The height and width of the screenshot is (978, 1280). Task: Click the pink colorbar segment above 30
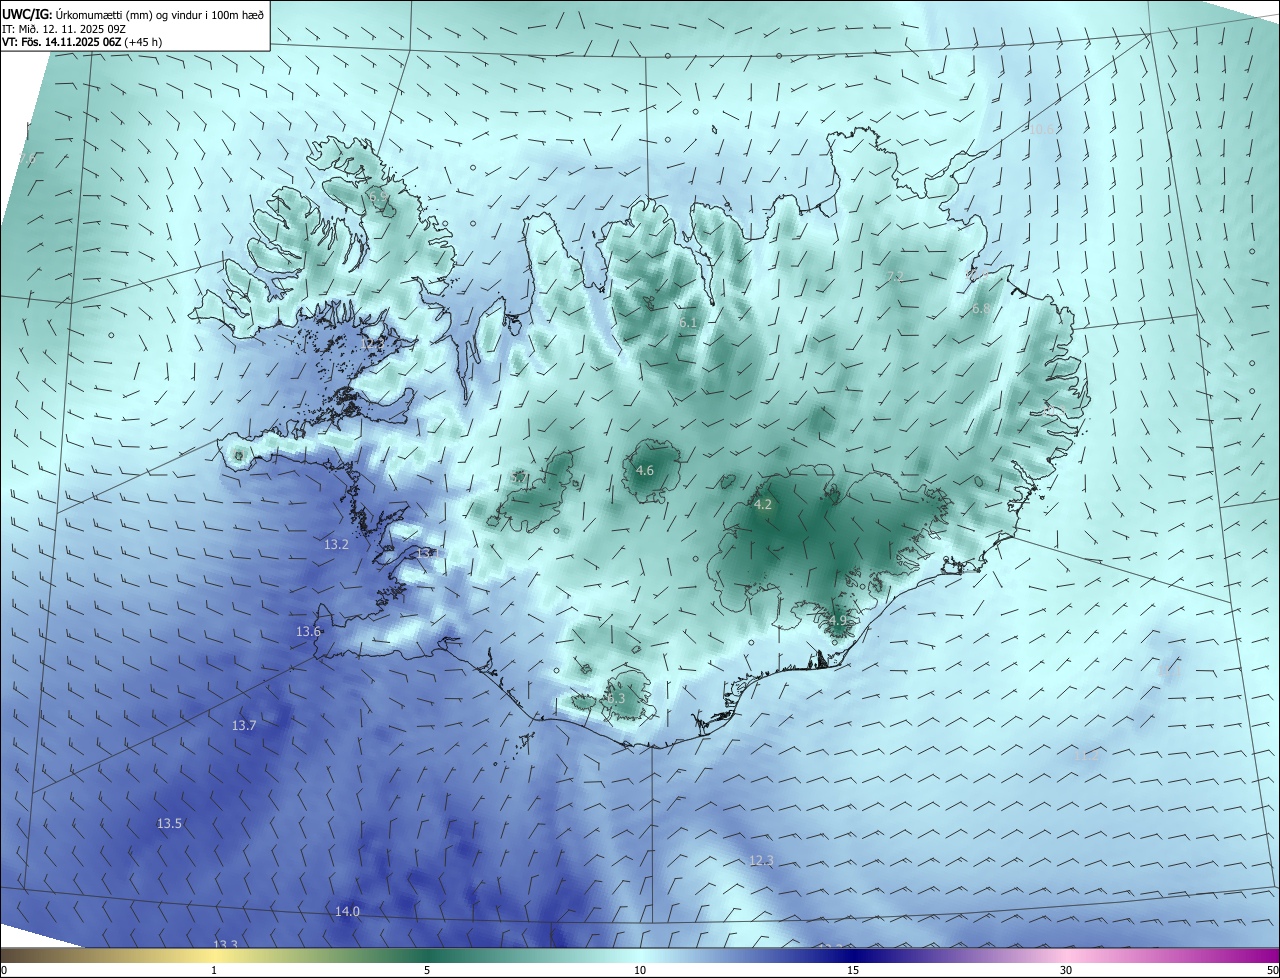1066,956
